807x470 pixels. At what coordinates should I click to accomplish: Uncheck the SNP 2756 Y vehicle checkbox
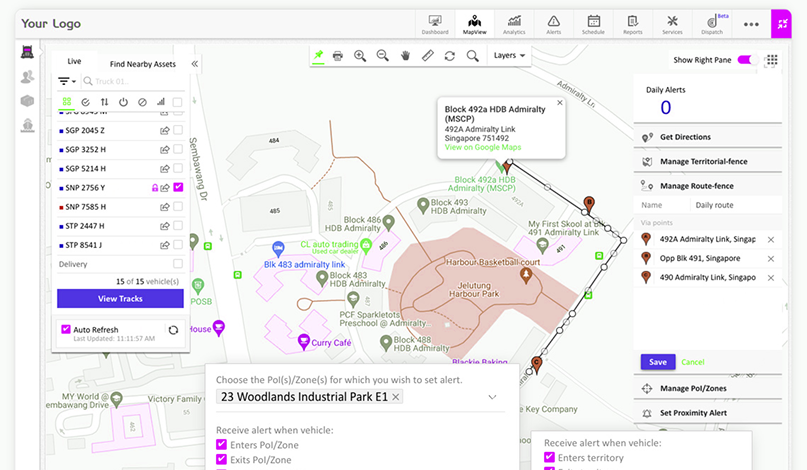(x=178, y=187)
